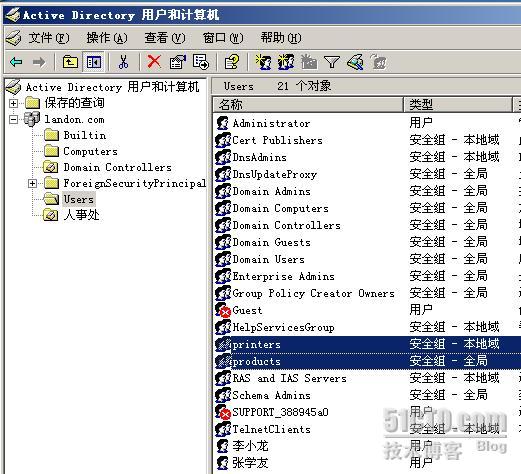Expand the 保存的查询 tree node

(13, 103)
